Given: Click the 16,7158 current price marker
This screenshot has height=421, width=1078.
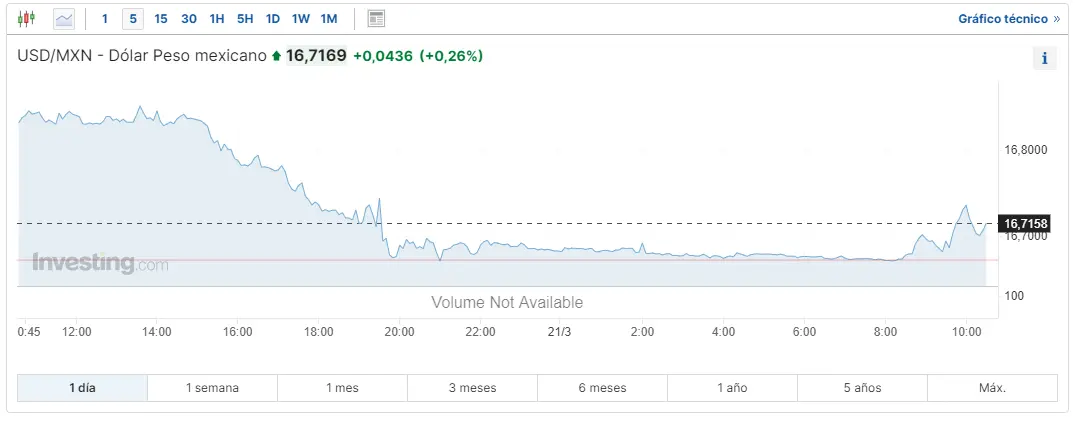Looking at the screenshot, I should [1024, 224].
